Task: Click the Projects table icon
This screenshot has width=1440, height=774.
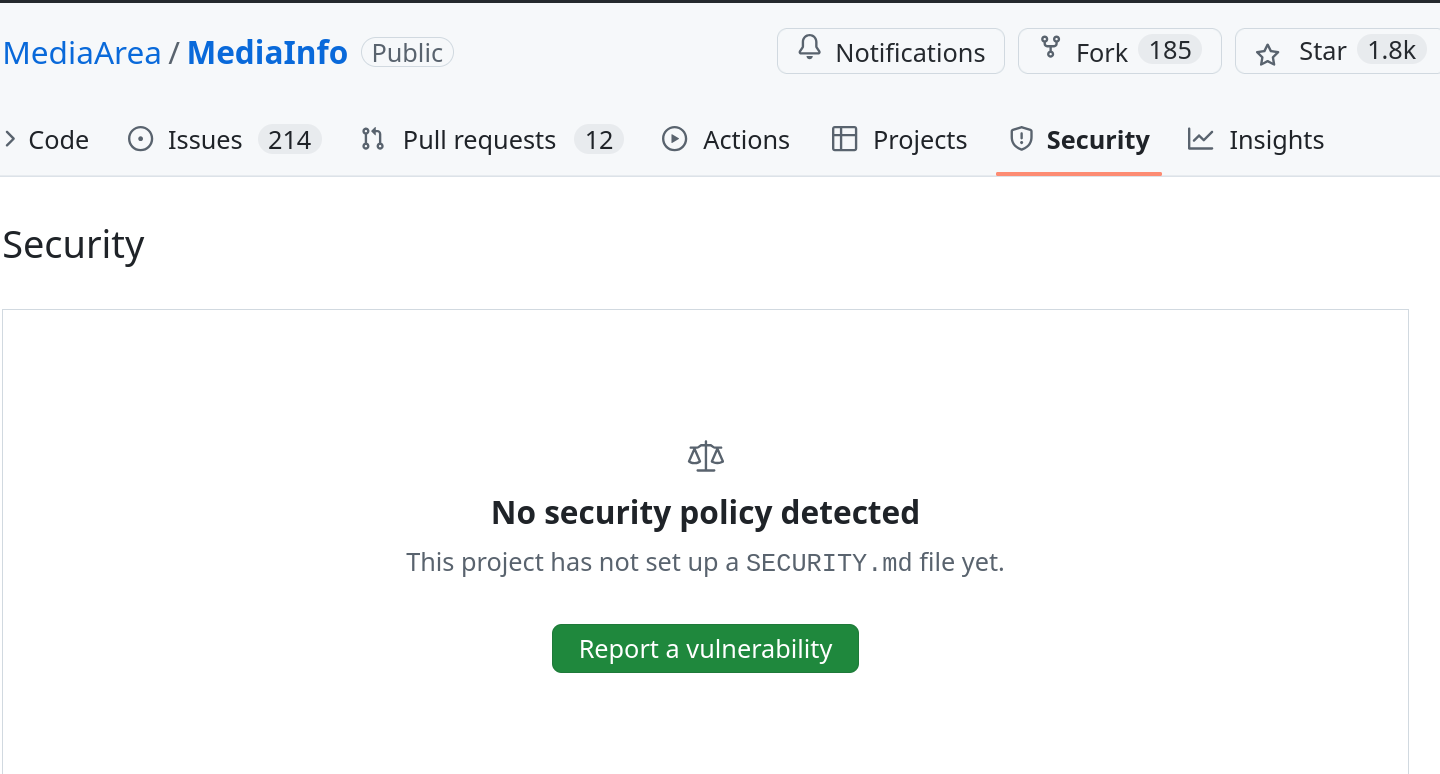Action: pos(845,140)
